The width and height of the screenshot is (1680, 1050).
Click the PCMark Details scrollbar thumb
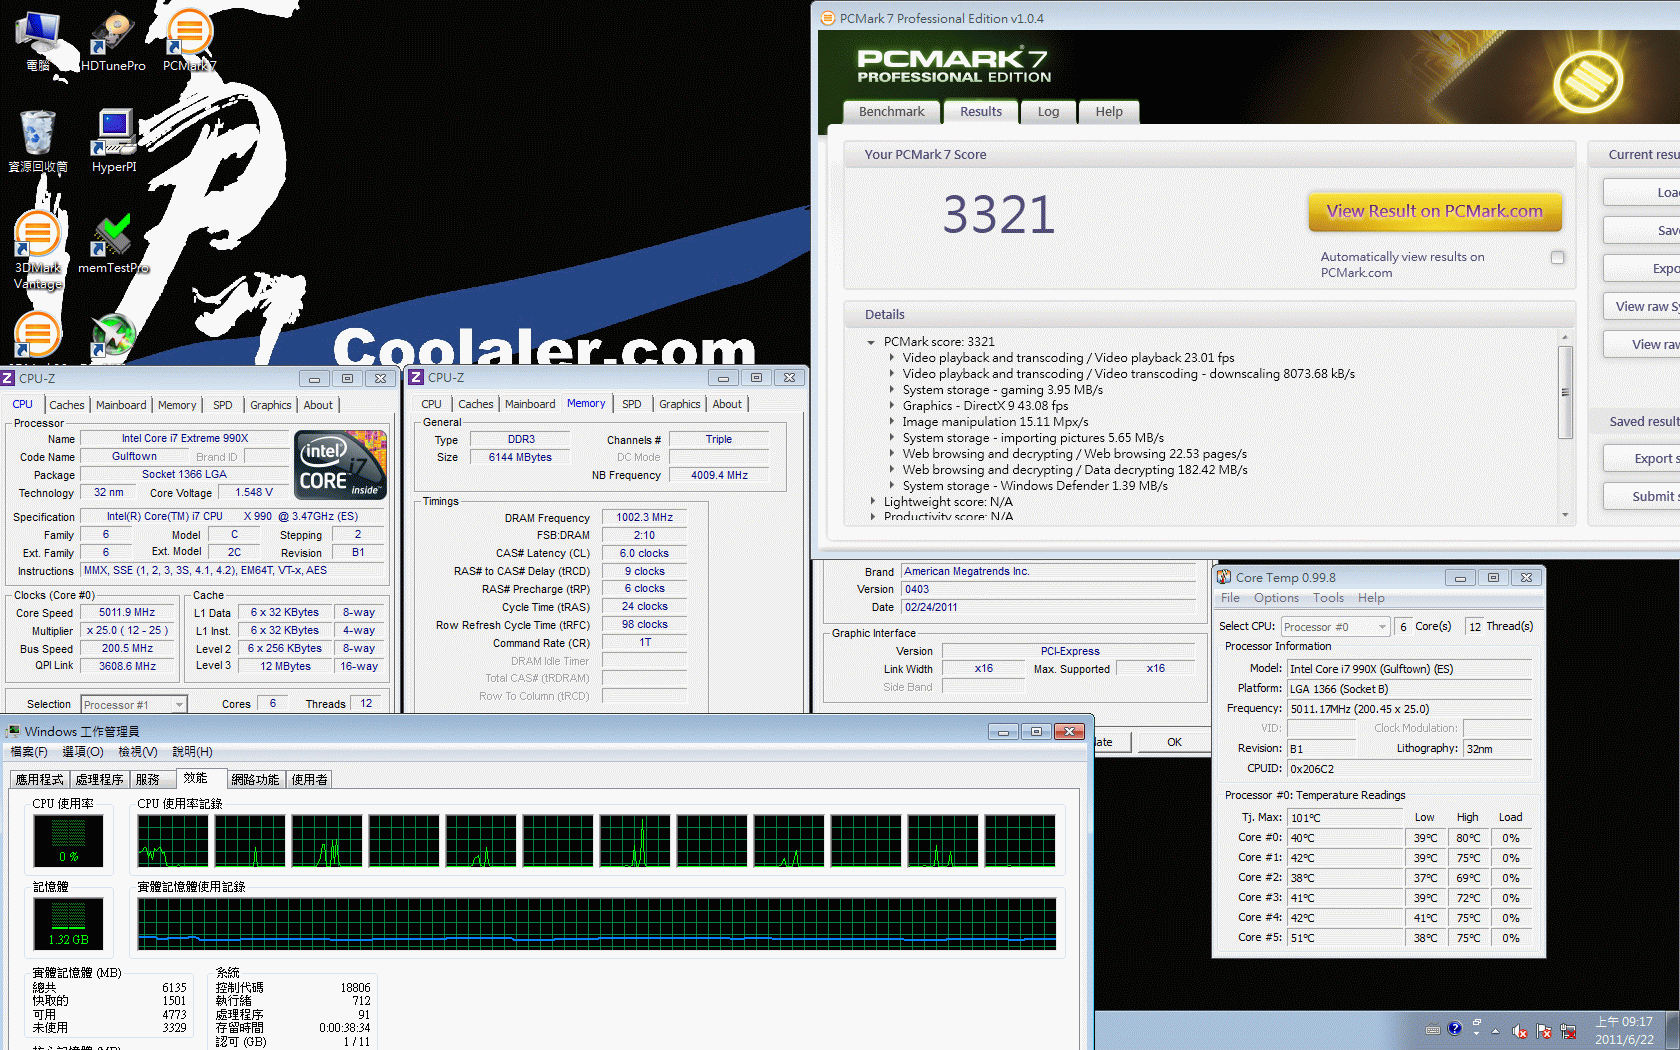click(x=1565, y=392)
